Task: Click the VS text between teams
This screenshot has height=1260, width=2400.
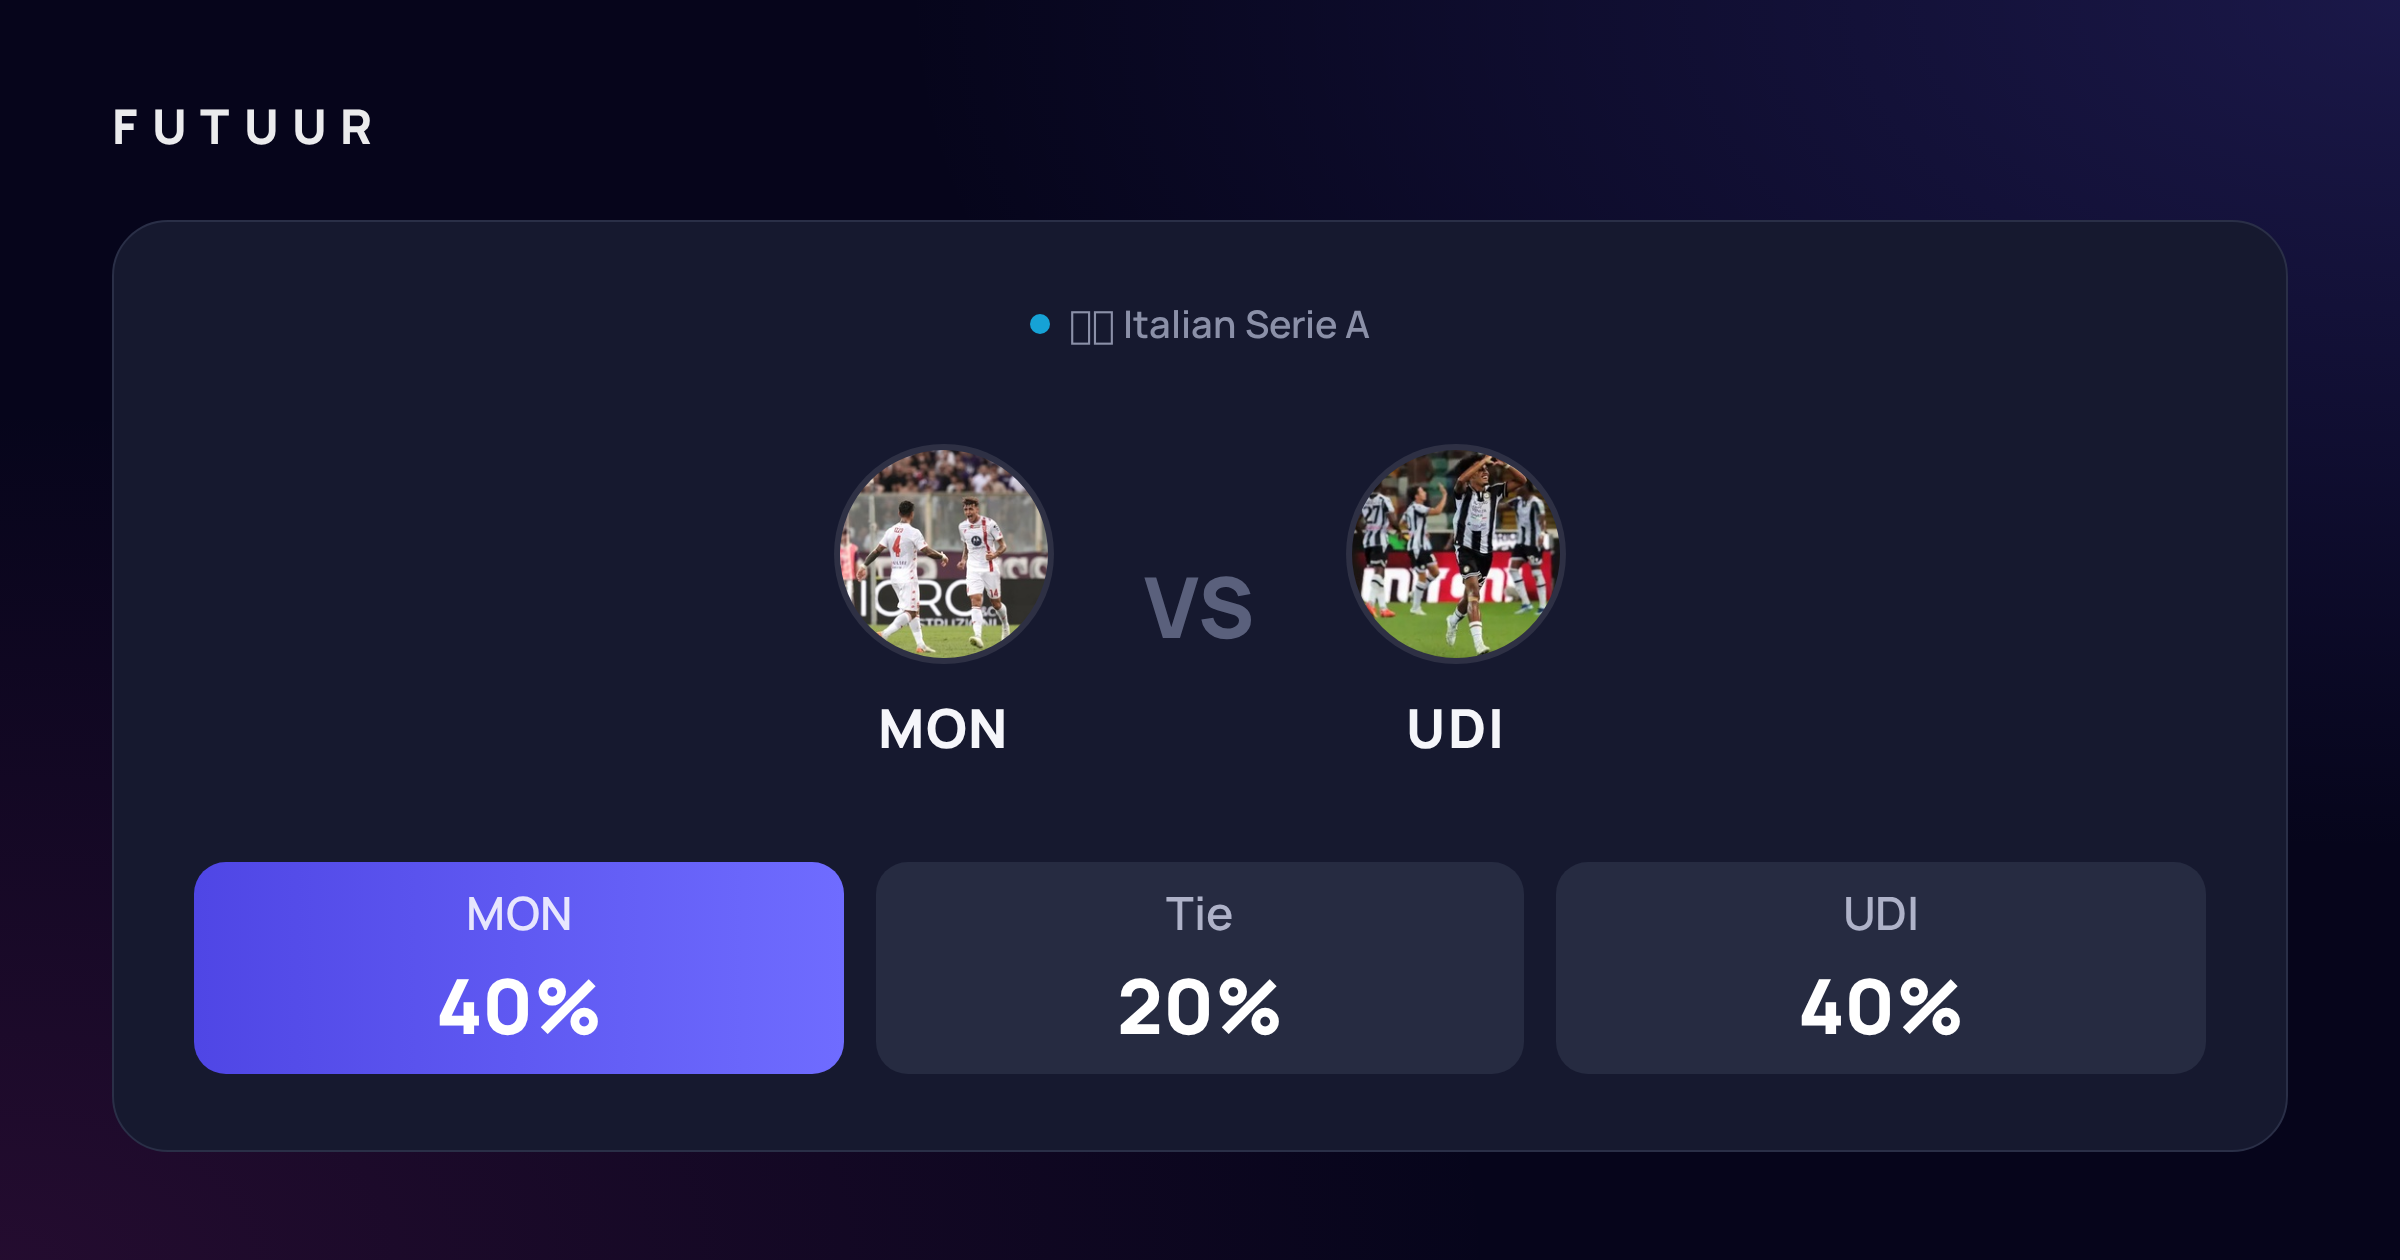Action: (x=1199, y=608)
